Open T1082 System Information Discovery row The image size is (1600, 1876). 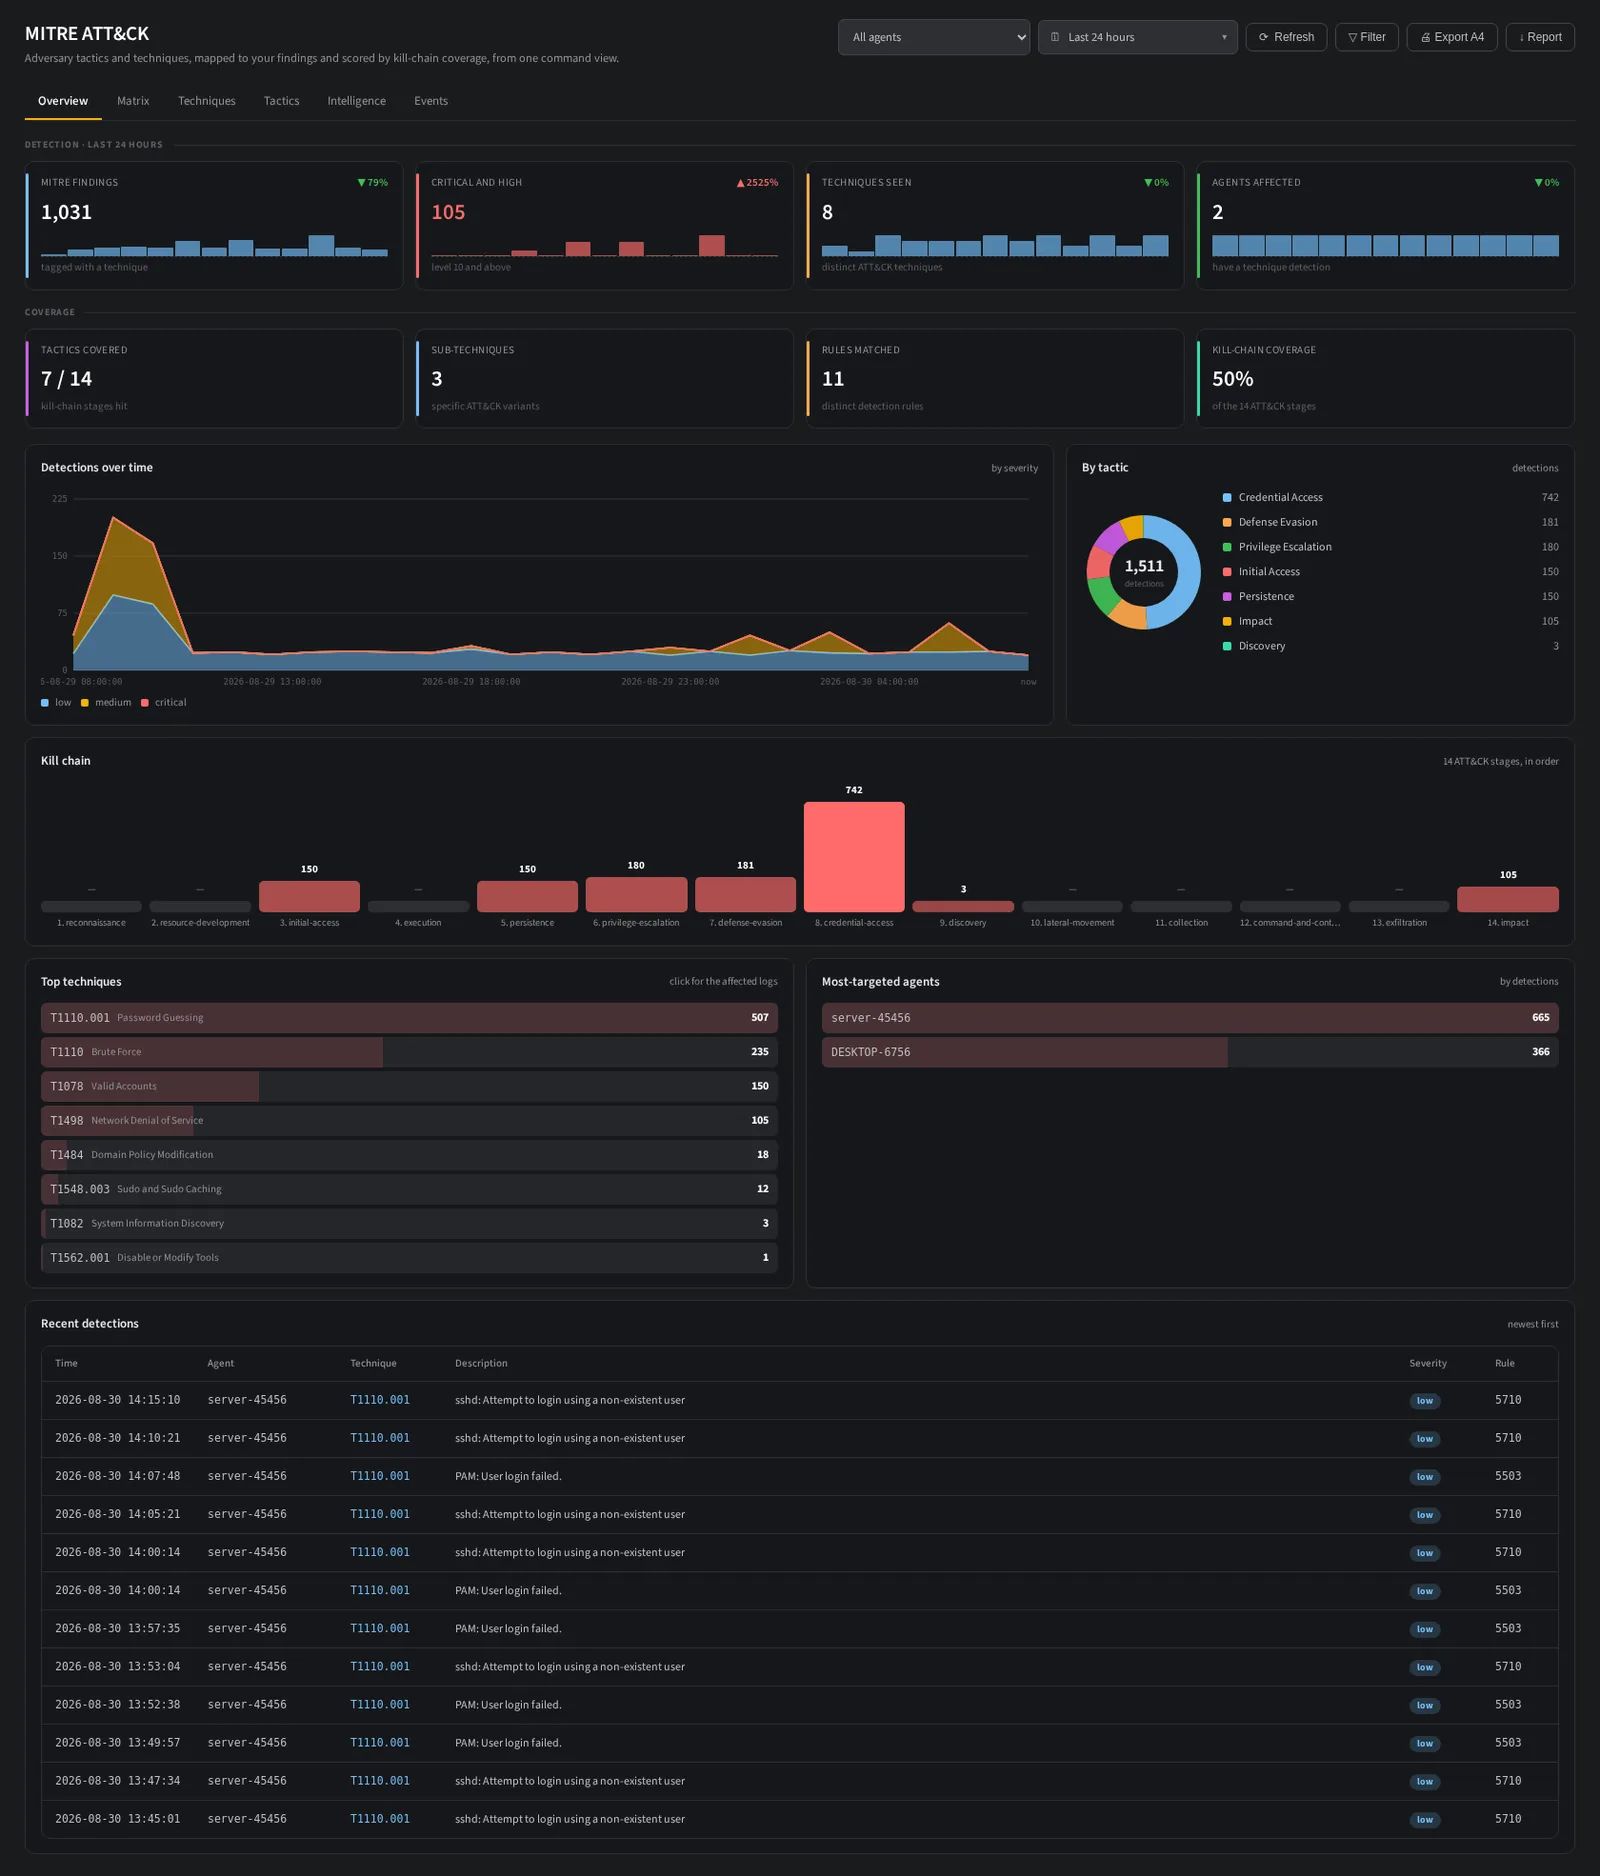coord(409,1223)
